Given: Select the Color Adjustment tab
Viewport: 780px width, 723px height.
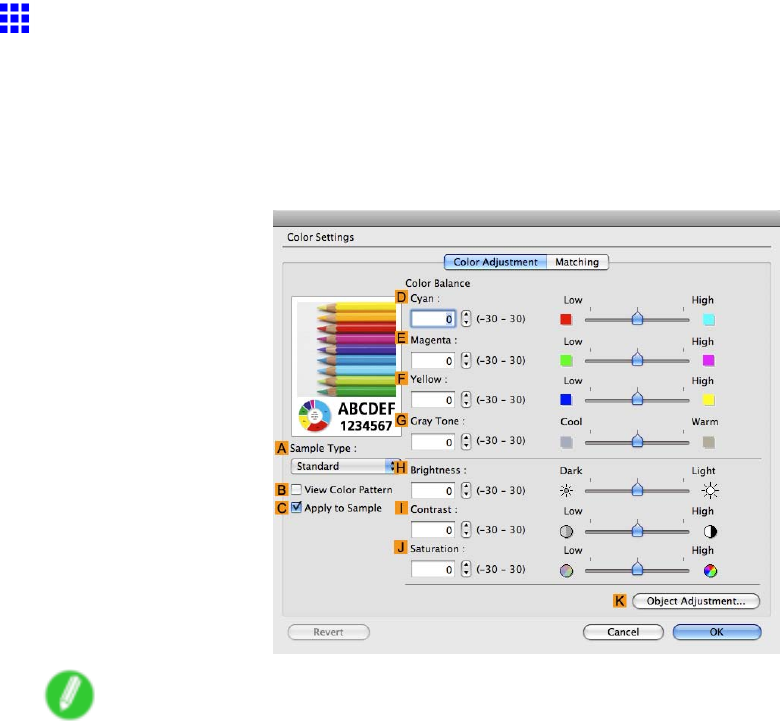Looking at the screenshot, I should [495, 262].
